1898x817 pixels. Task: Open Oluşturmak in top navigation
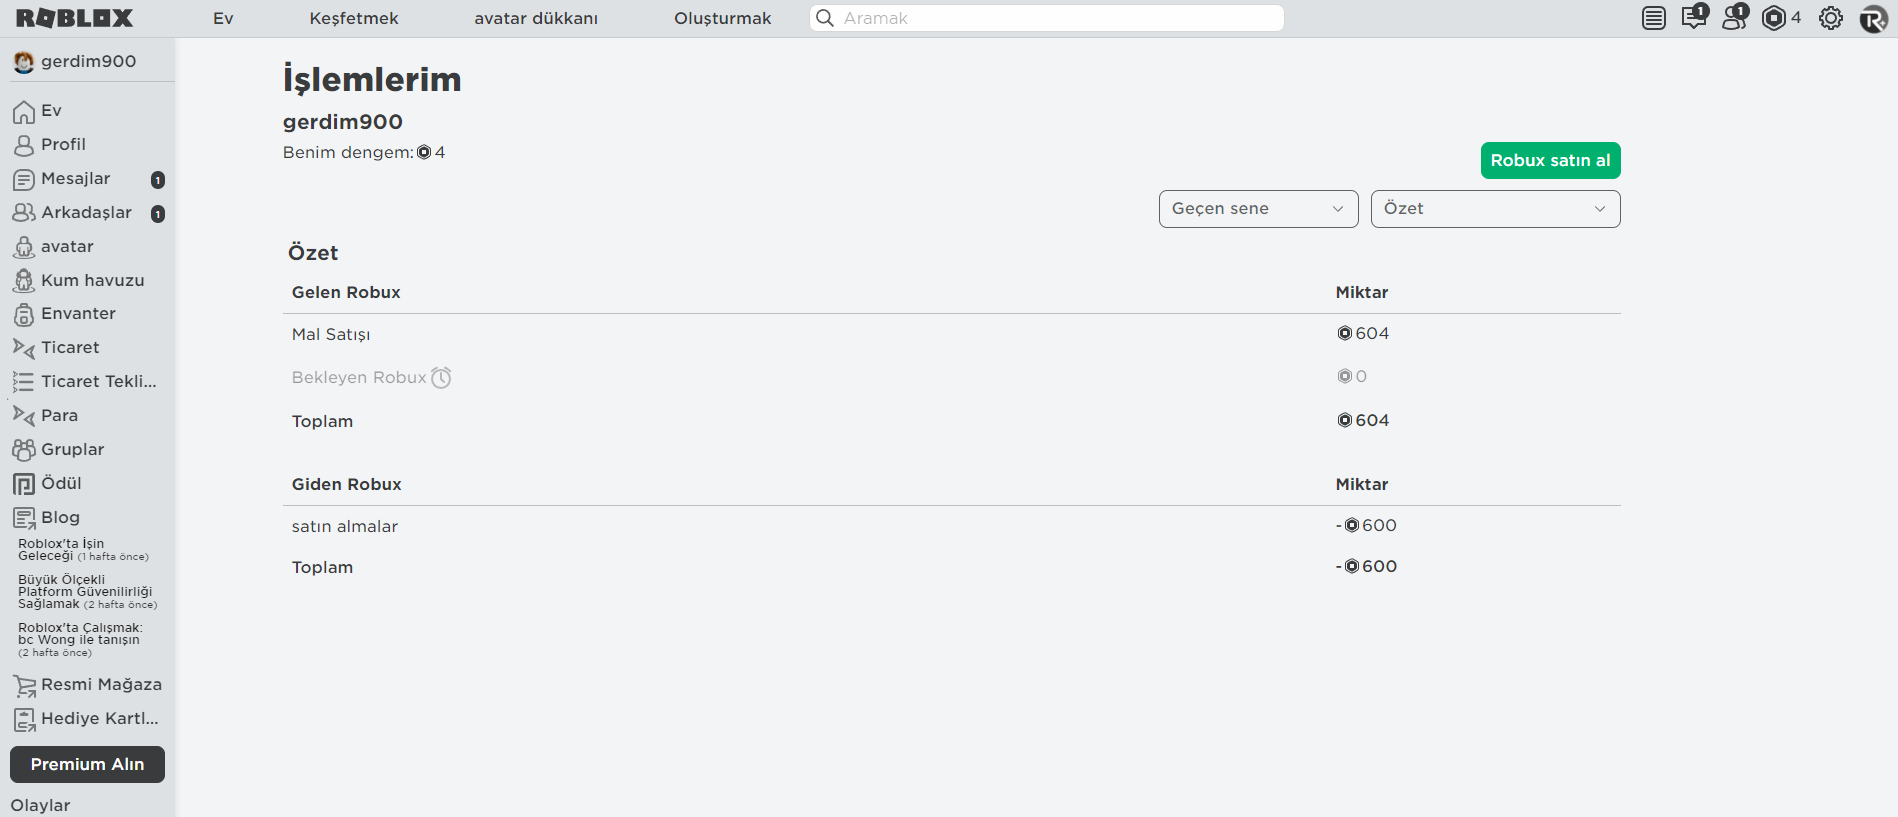coord(723,18)
